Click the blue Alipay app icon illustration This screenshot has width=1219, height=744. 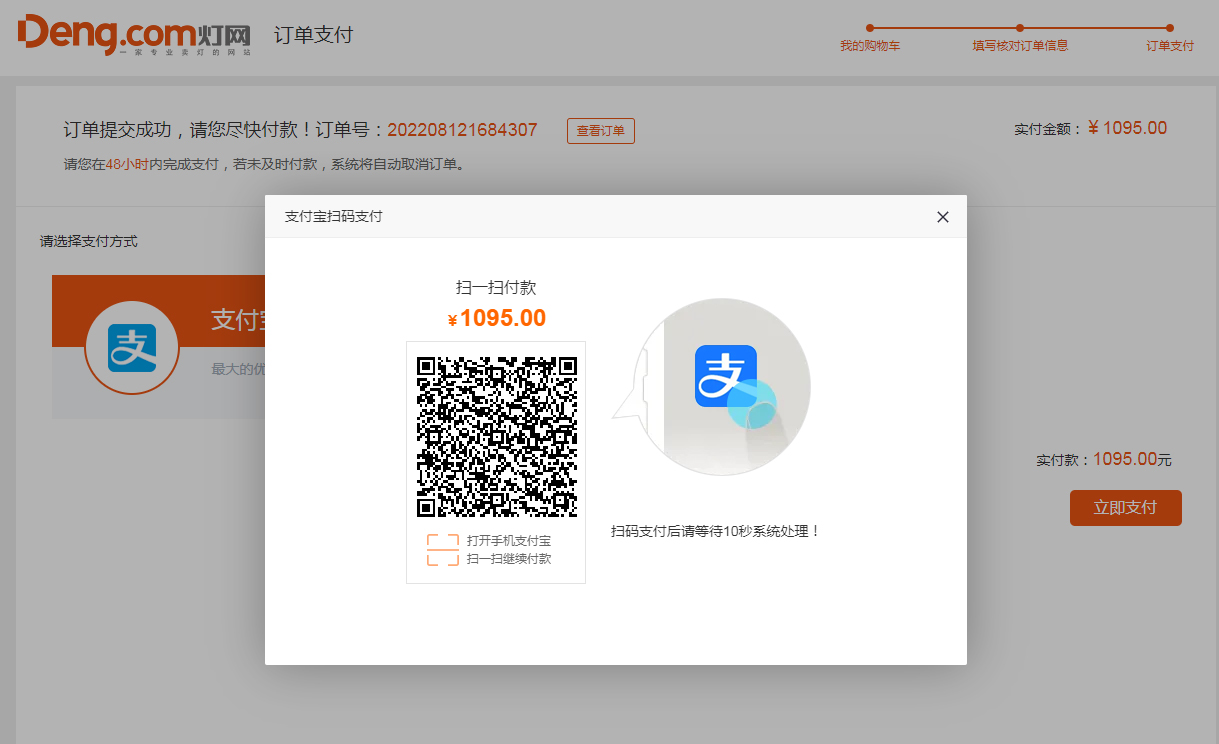726,376
